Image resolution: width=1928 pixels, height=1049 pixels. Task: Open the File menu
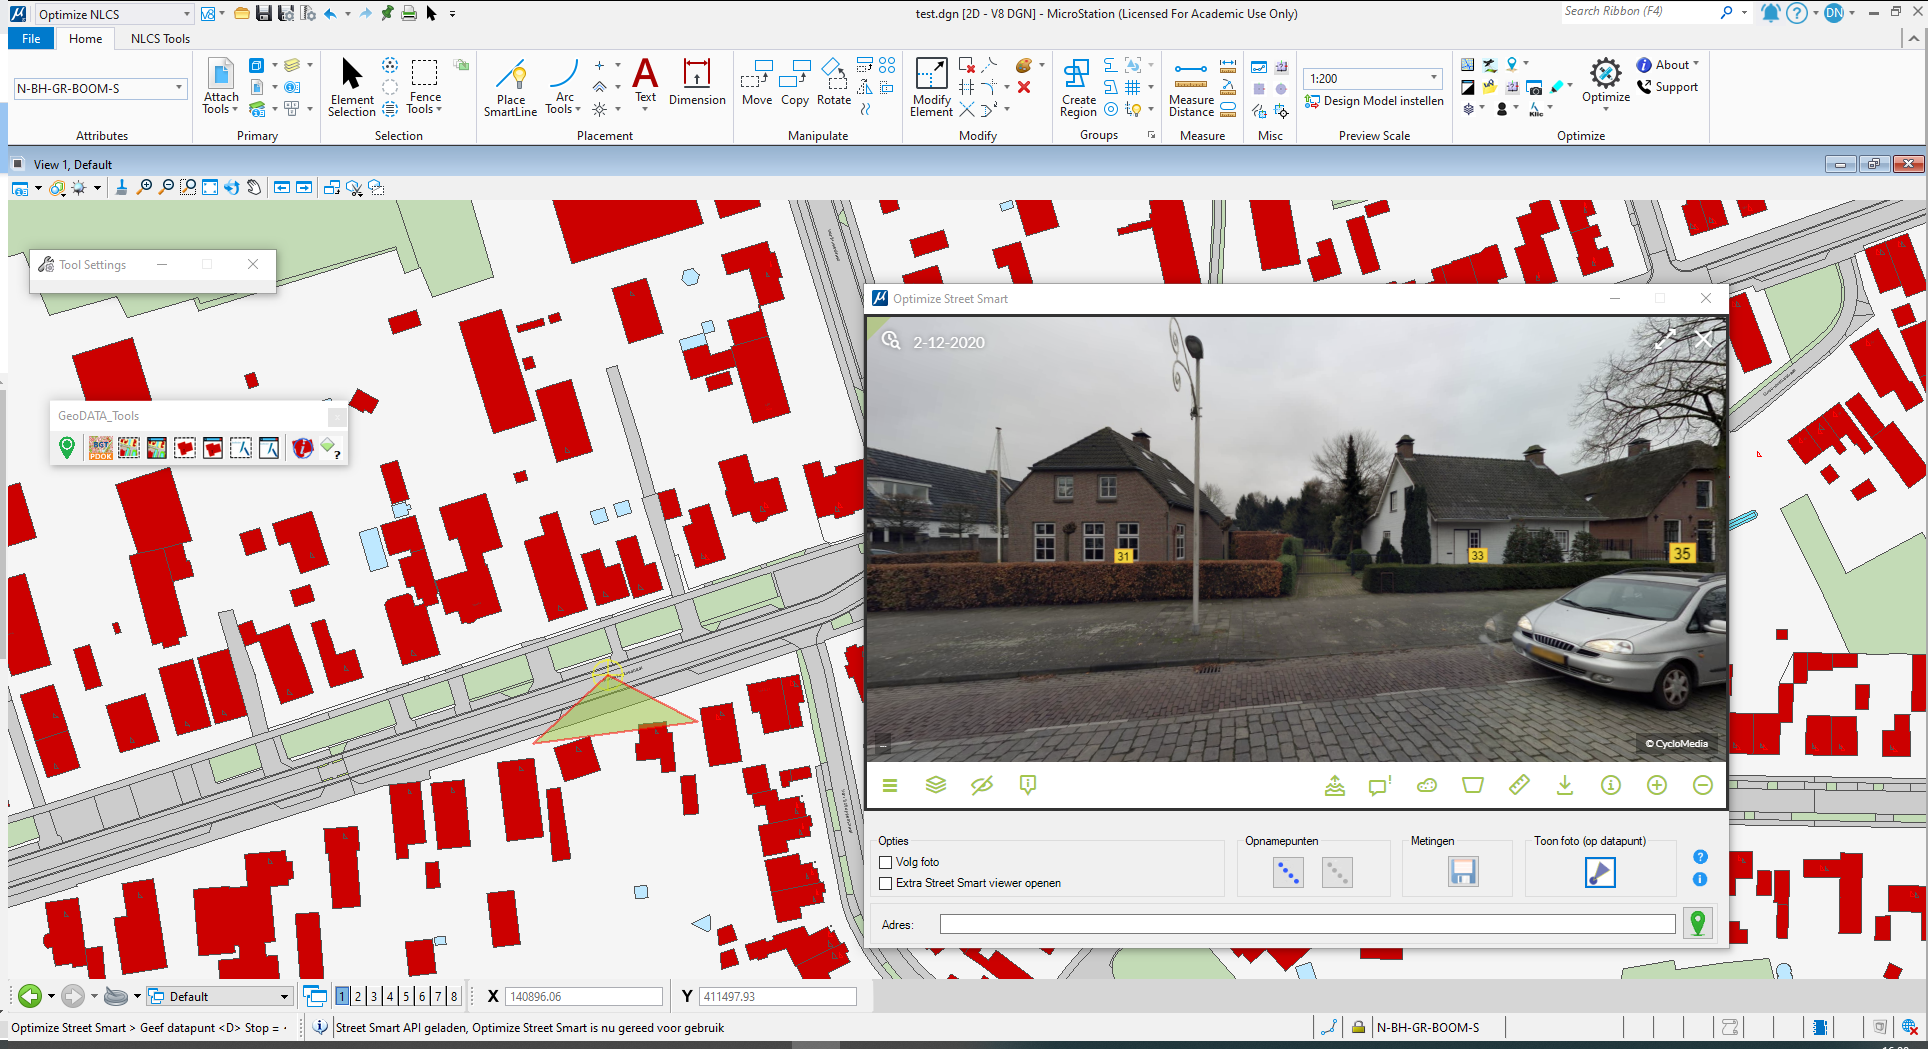pos(31,38)
